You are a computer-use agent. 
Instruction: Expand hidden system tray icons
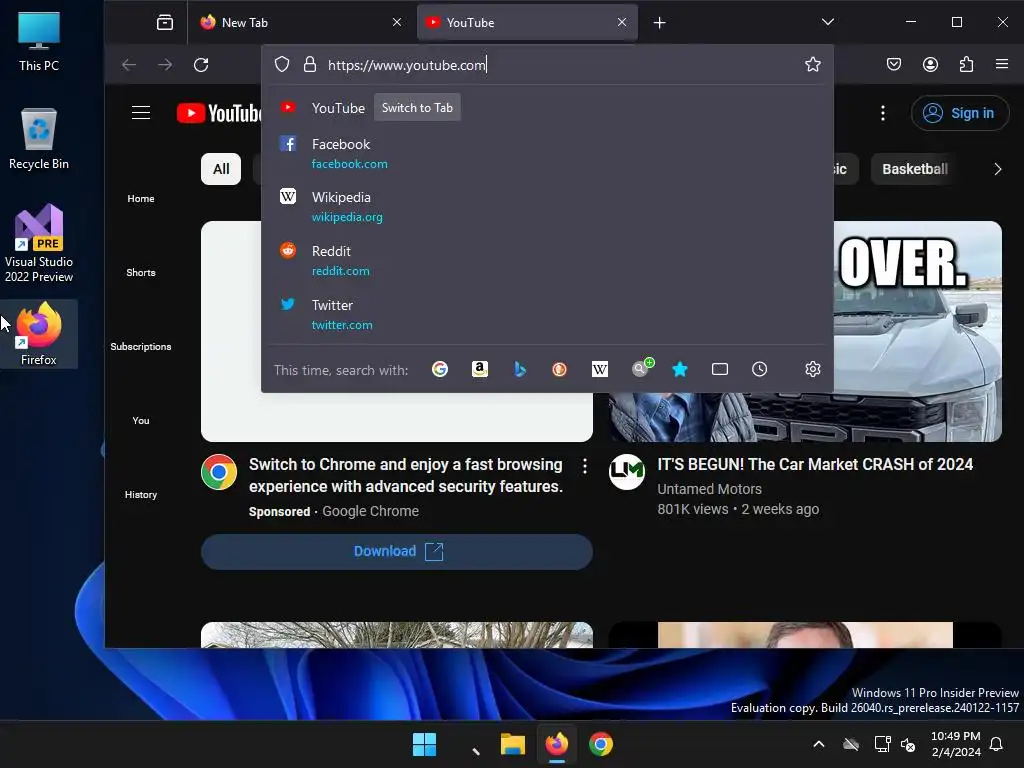818,744
